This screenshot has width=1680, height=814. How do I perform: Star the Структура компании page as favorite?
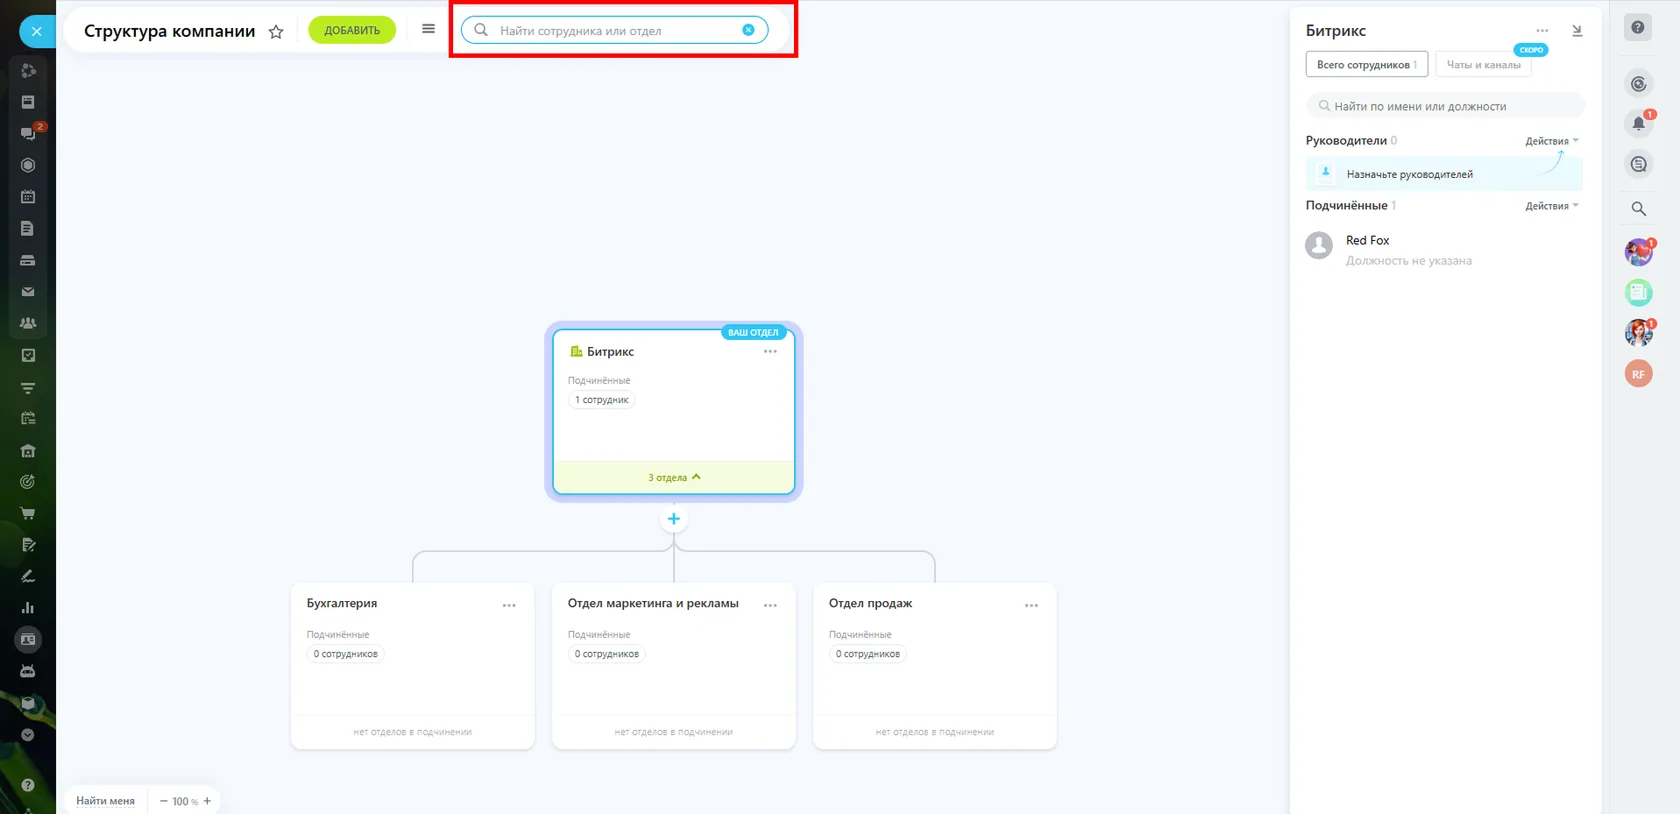pyautogui.click(x=276, y=32)
